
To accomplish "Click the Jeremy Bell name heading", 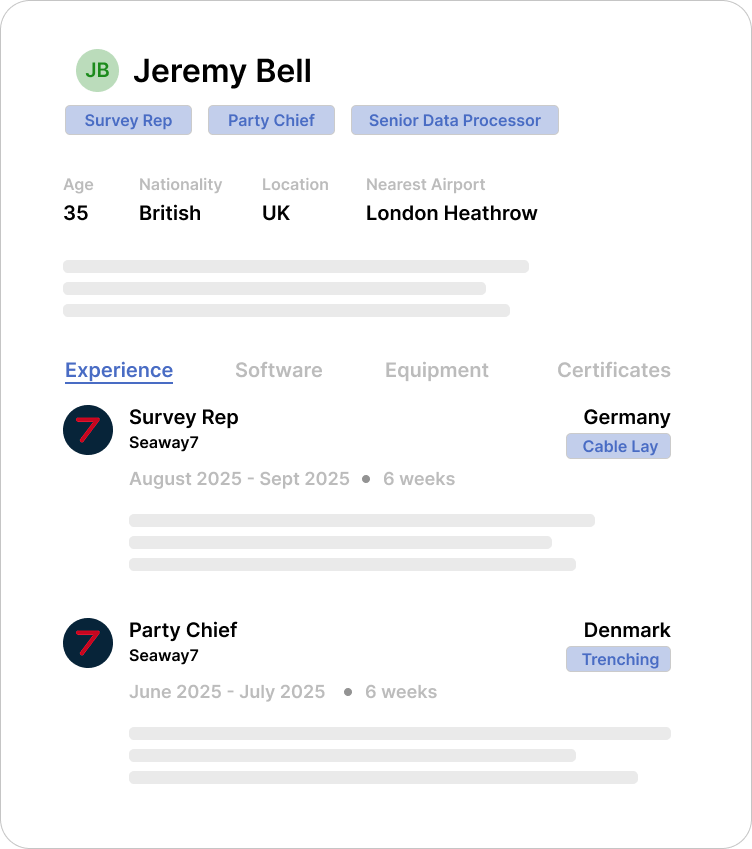I will click(x=222, y=71).
